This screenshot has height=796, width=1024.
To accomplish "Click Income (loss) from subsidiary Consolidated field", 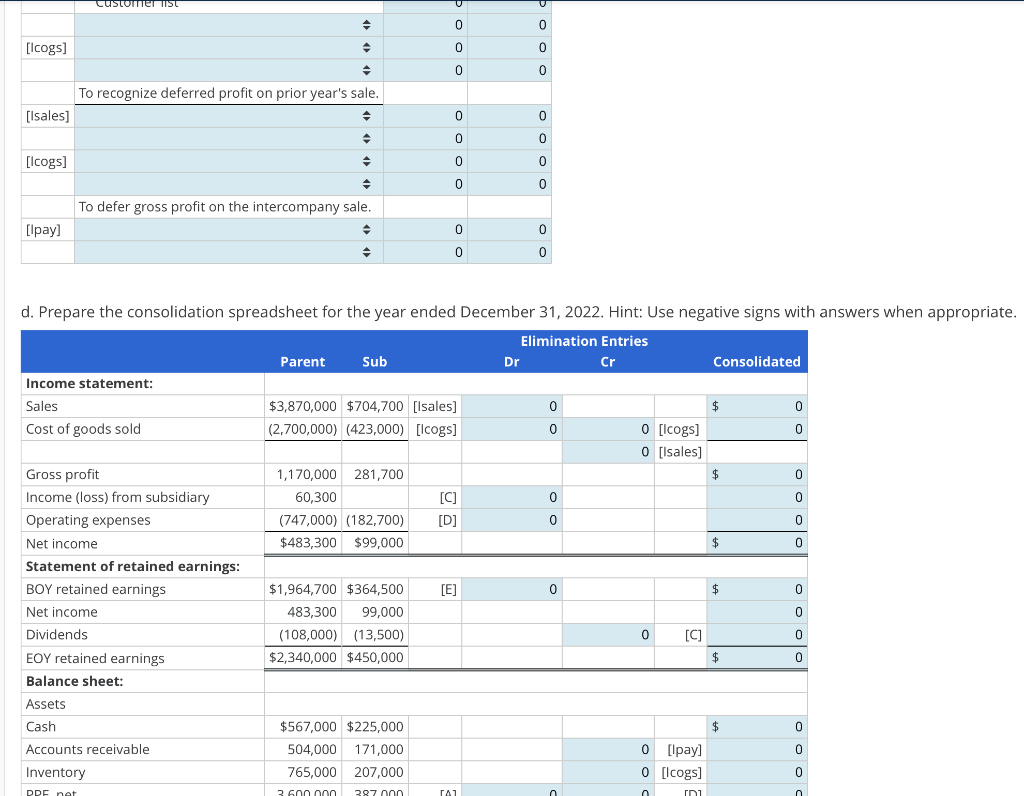I will (757, 497).
